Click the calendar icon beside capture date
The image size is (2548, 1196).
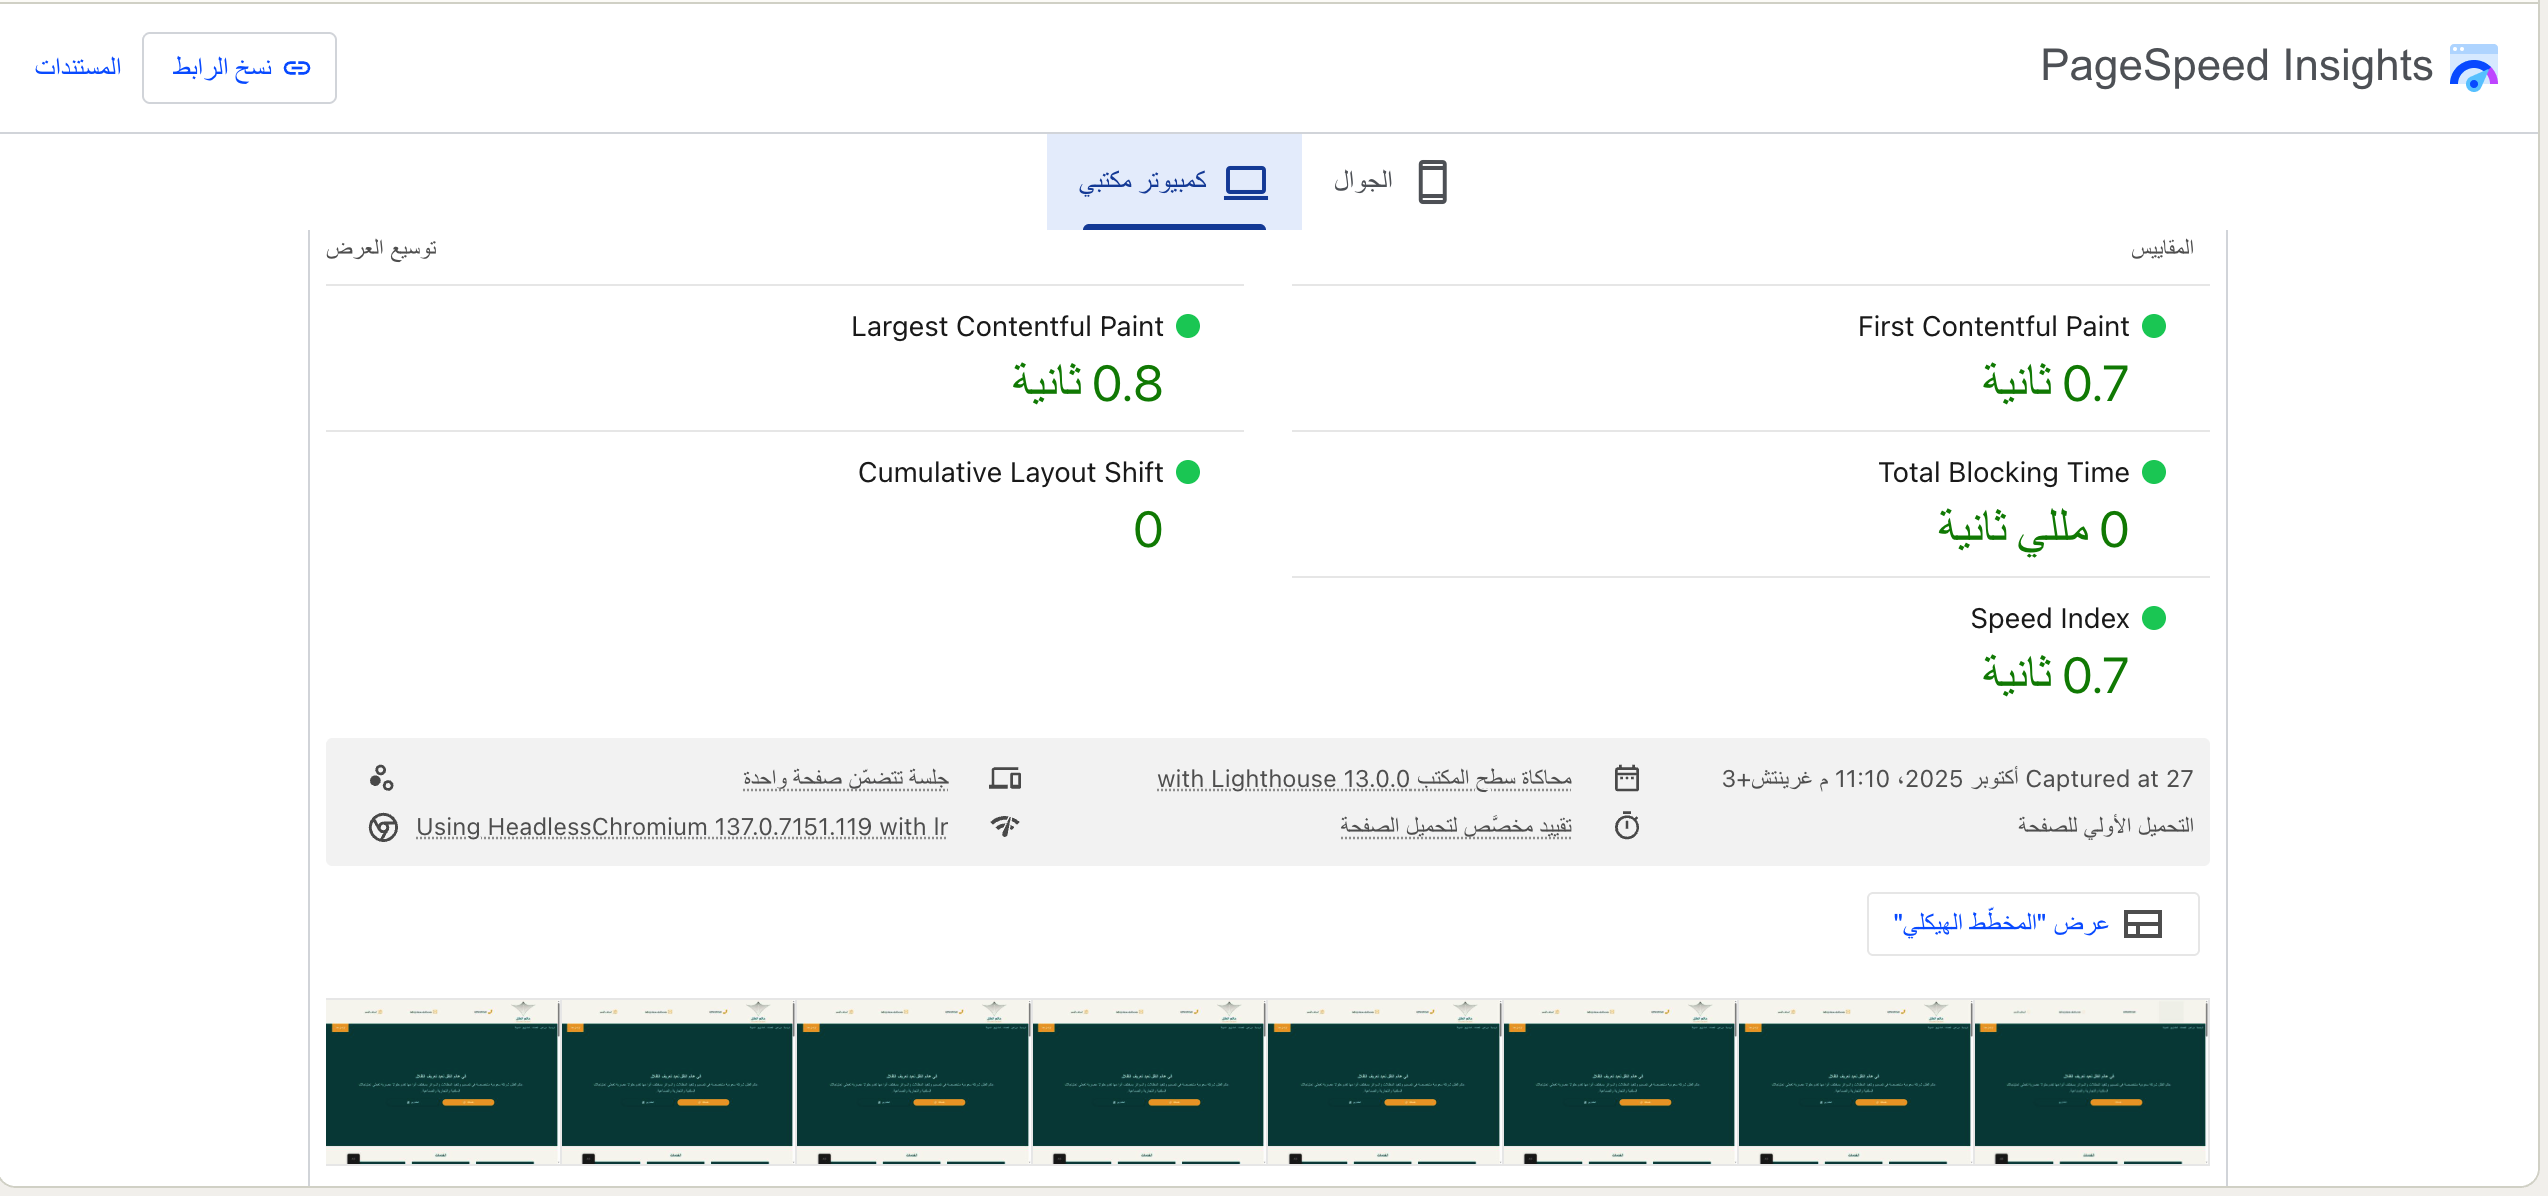tap(1627, 778)
